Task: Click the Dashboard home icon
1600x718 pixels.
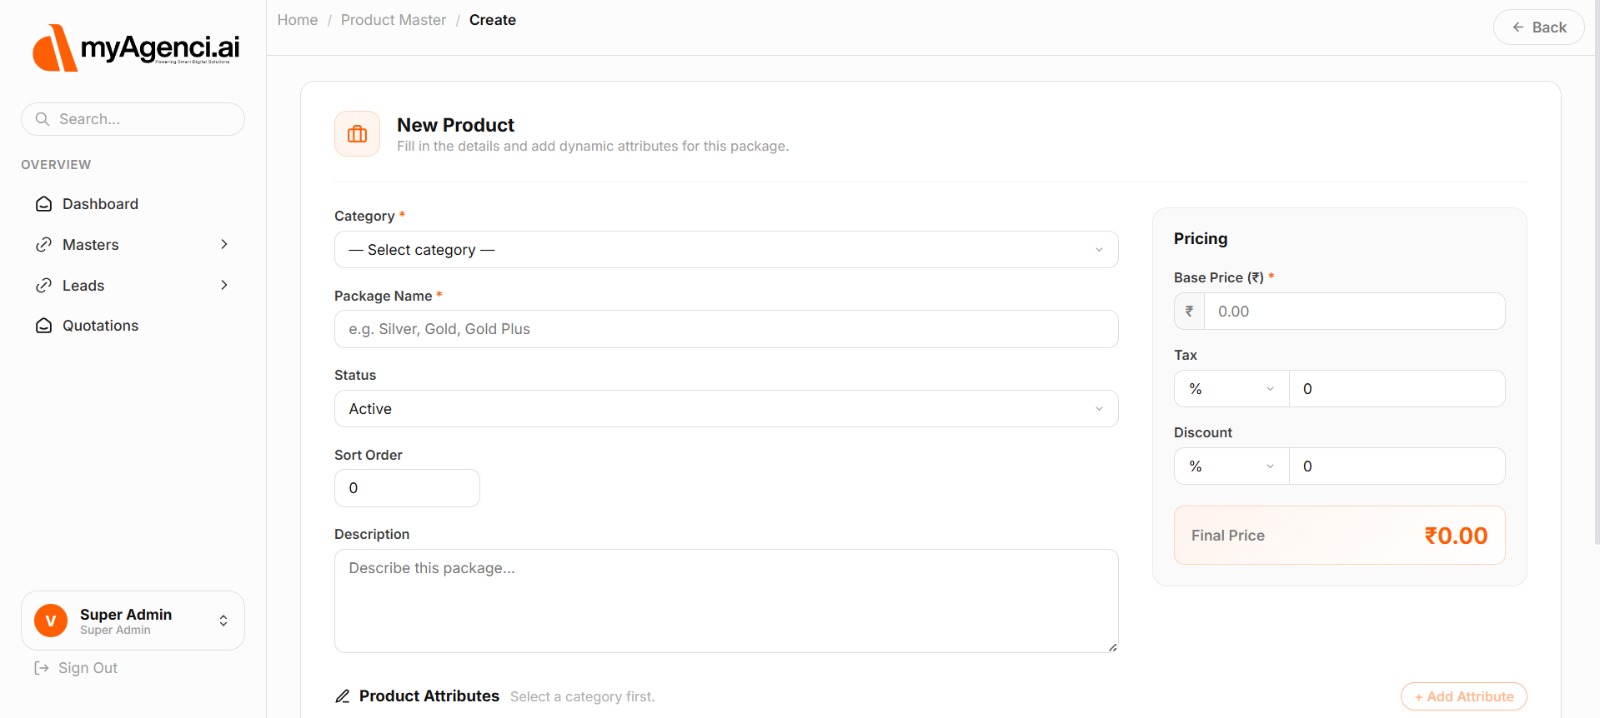Action: [44, 204]
